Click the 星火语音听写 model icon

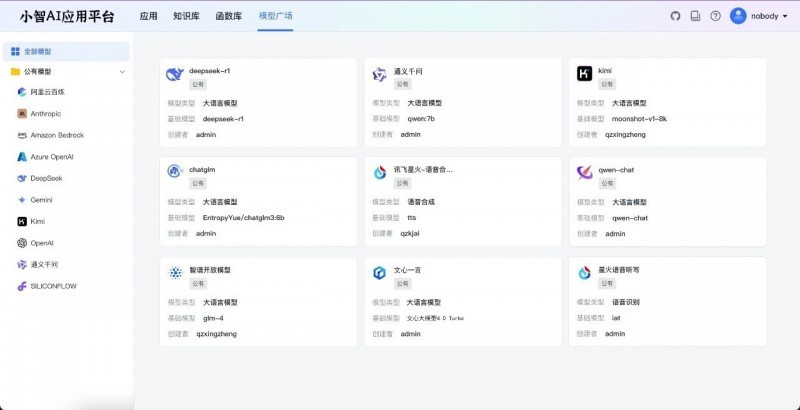(x=584, y=273)
